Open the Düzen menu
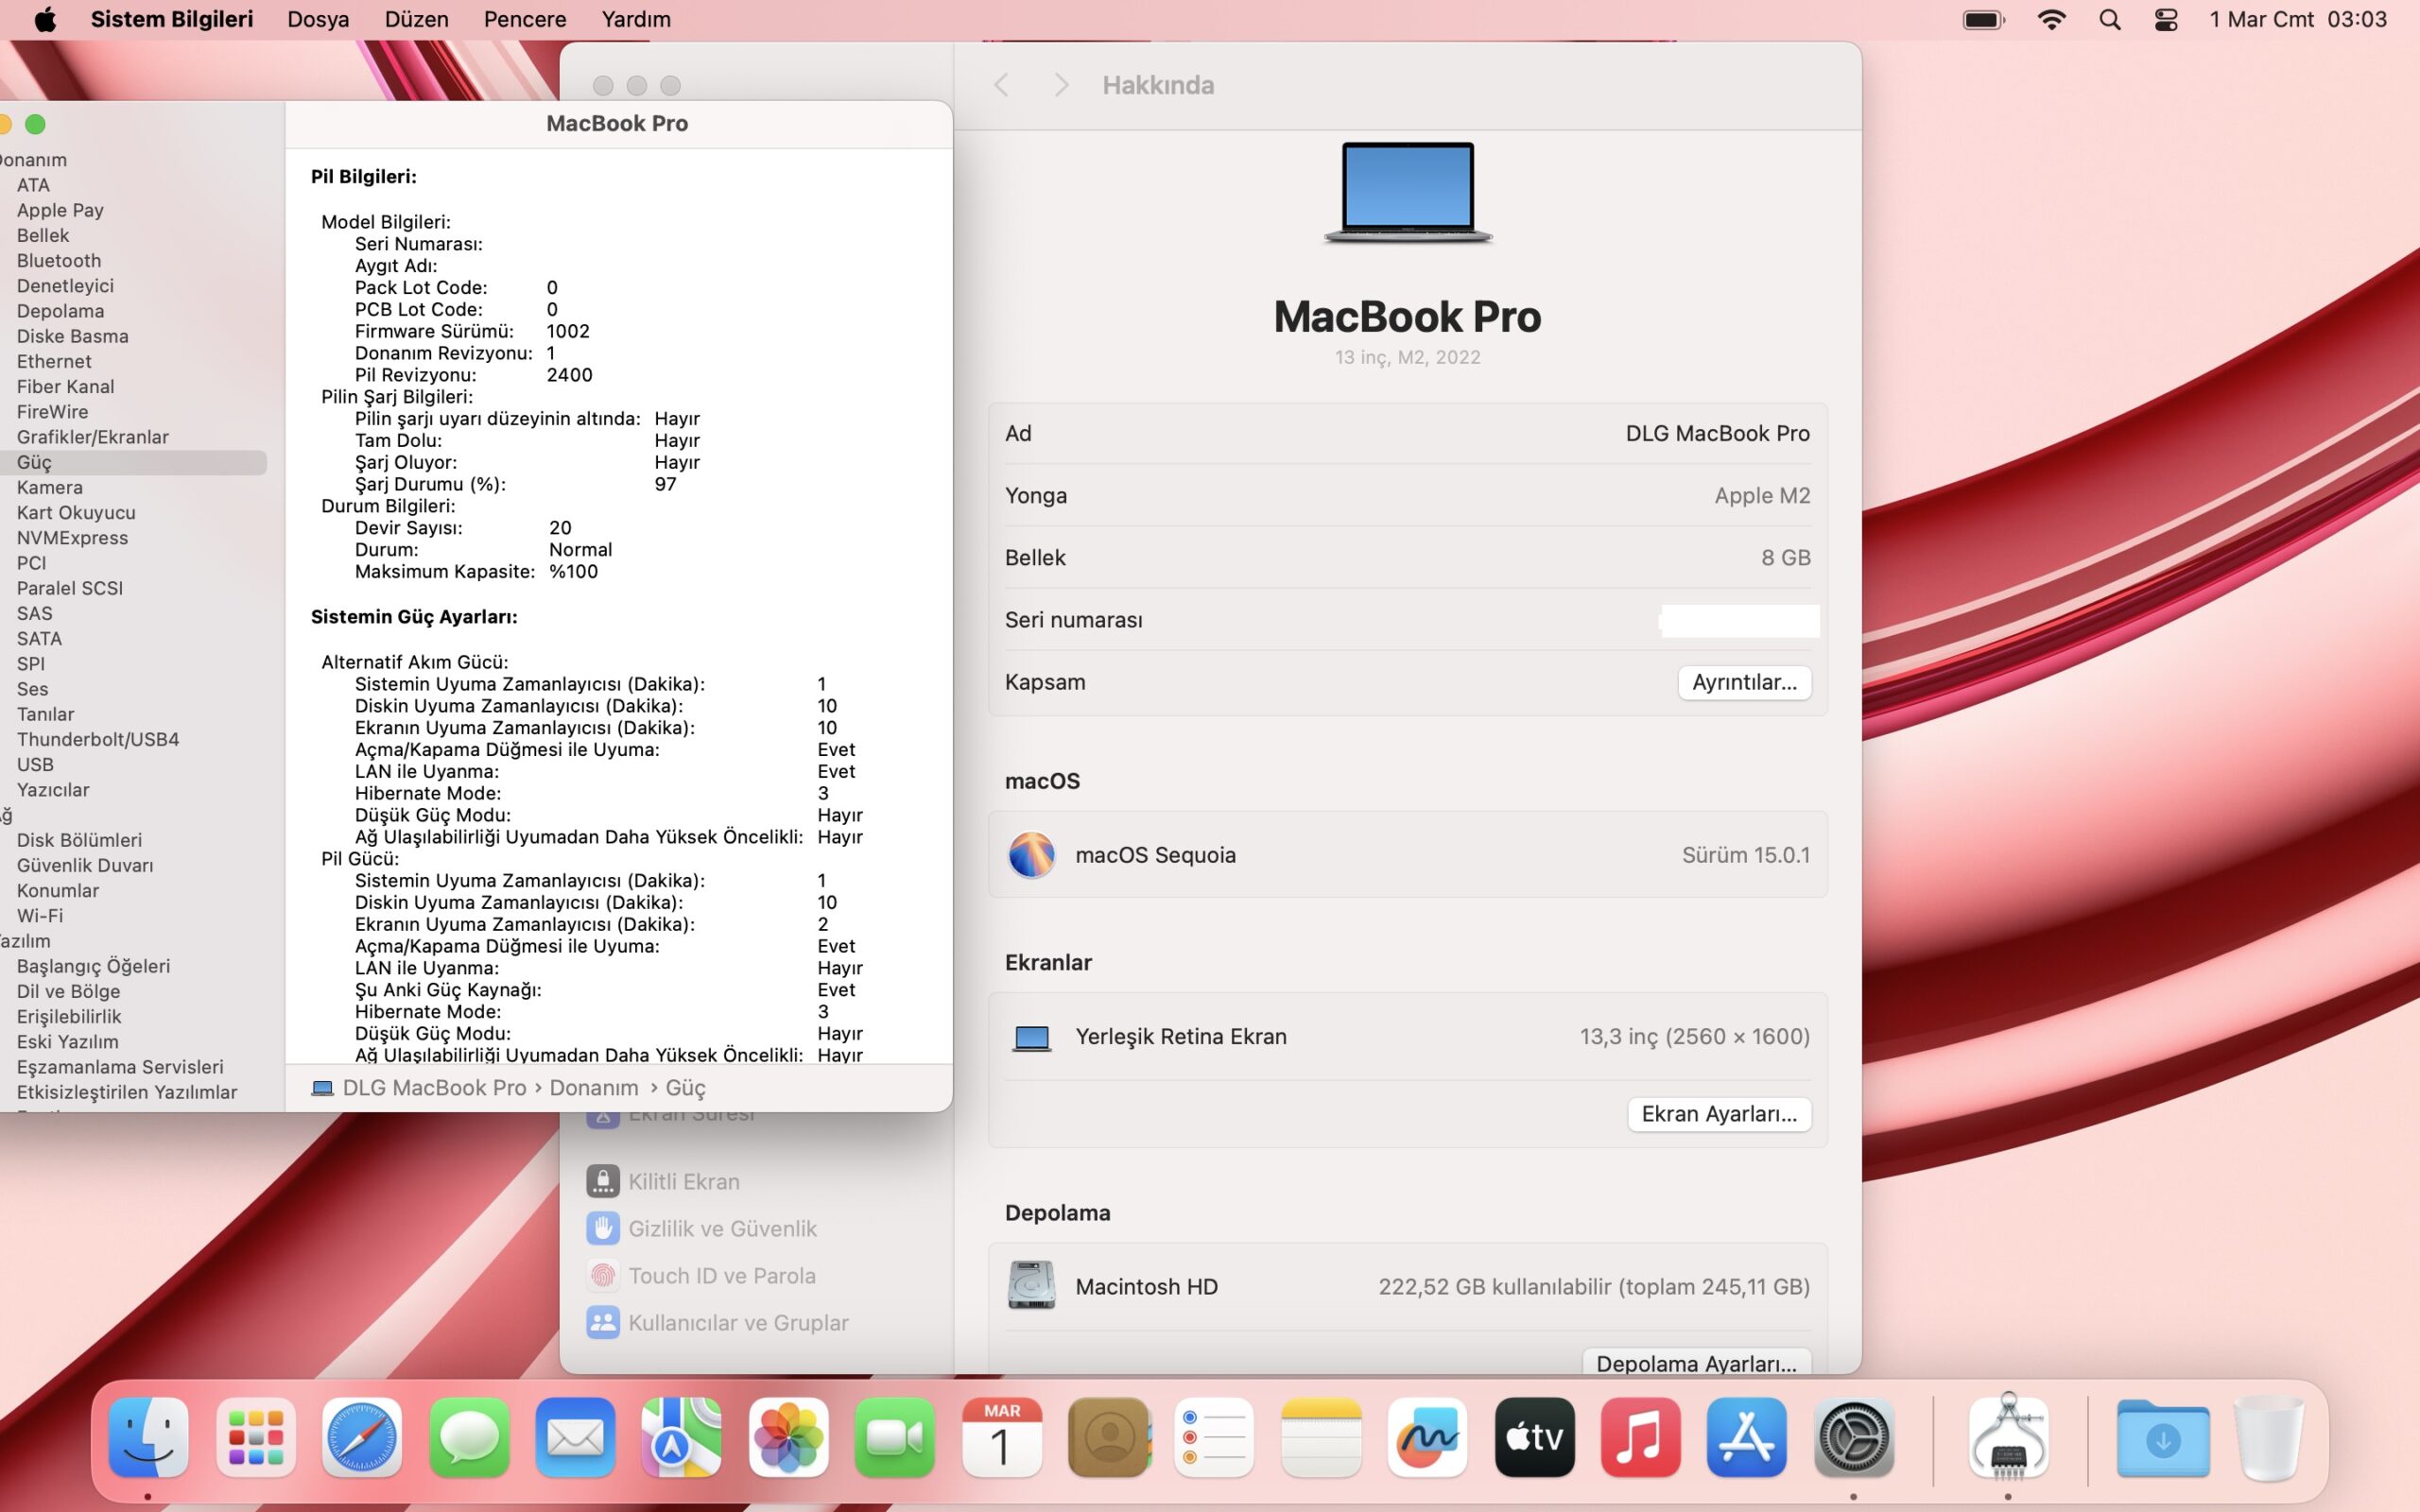 (416, 19)
